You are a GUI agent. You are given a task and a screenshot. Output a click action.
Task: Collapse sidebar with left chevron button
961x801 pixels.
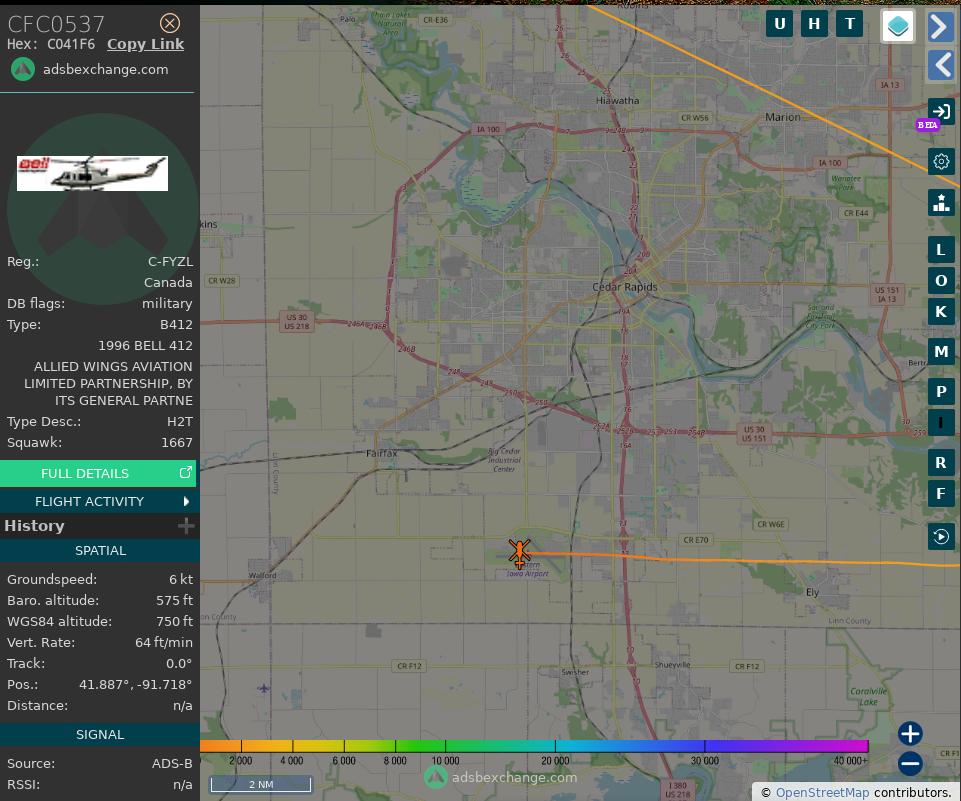click(x=941, y=65)
